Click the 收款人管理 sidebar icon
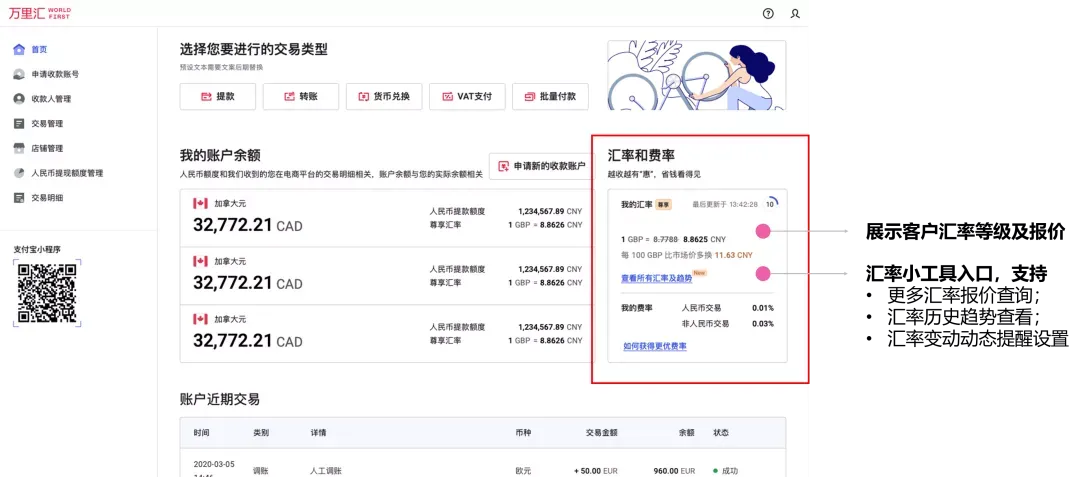 click(x=19, y=99)
